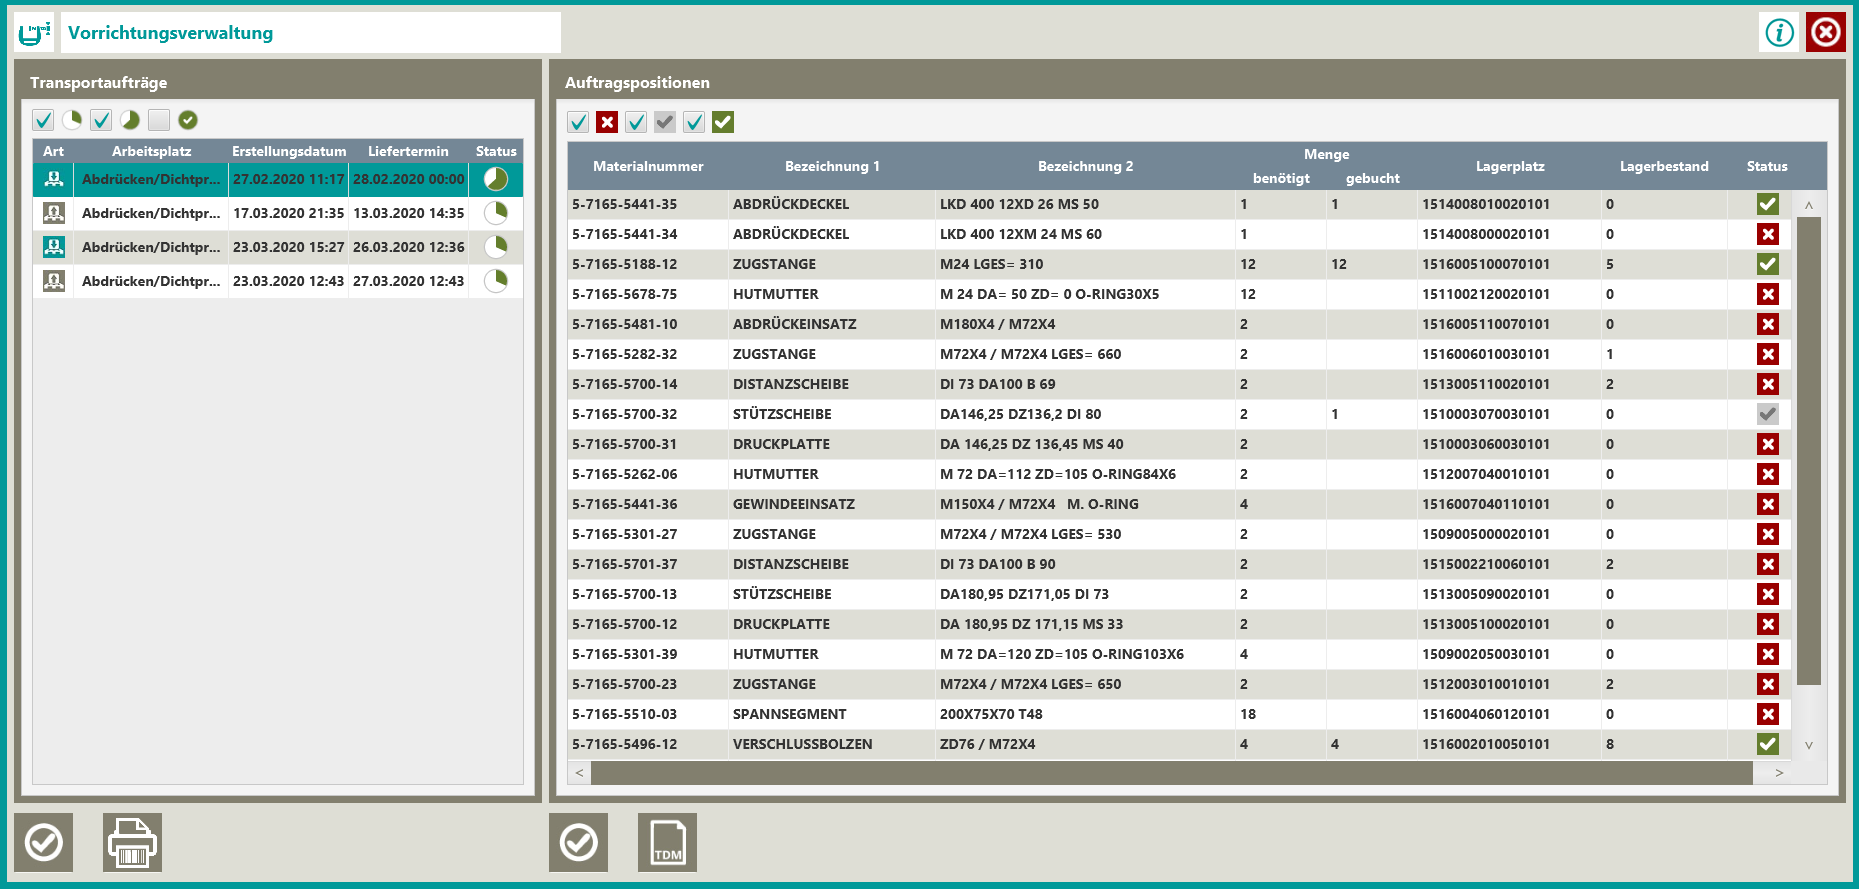Click green check status for ZUGSTANGE 5-7165-5188-12
This screenshot has height=889, width=1859.
coord(1767,264)
